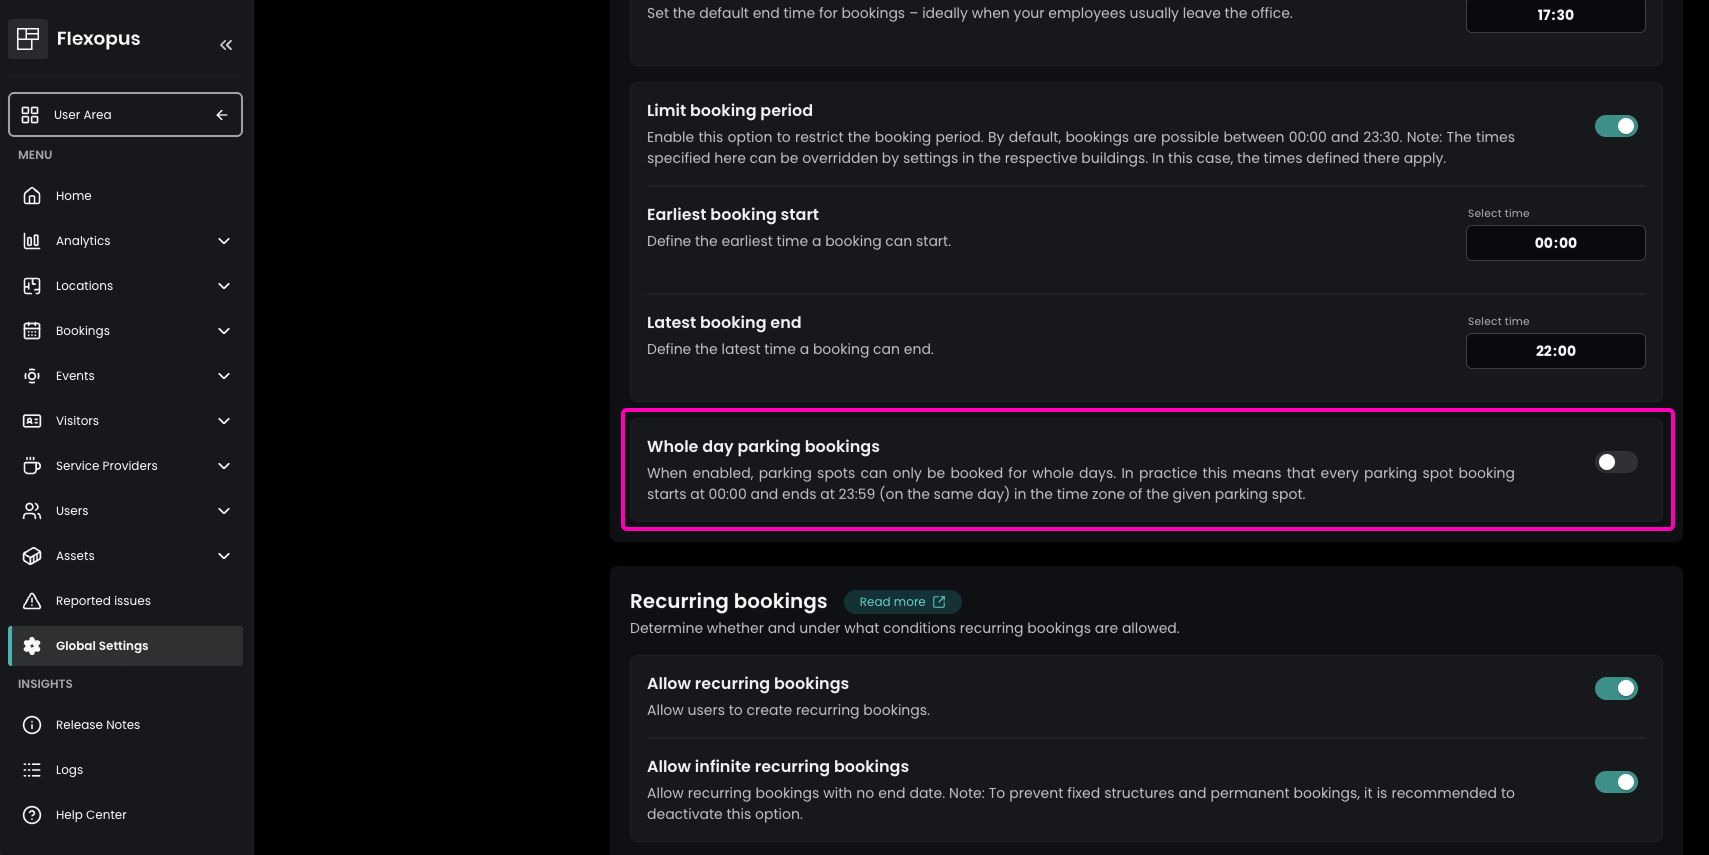Screen dimensions: 1709x855
Task: Expand the Bookings submenu chevron
Action: point(224,331)
